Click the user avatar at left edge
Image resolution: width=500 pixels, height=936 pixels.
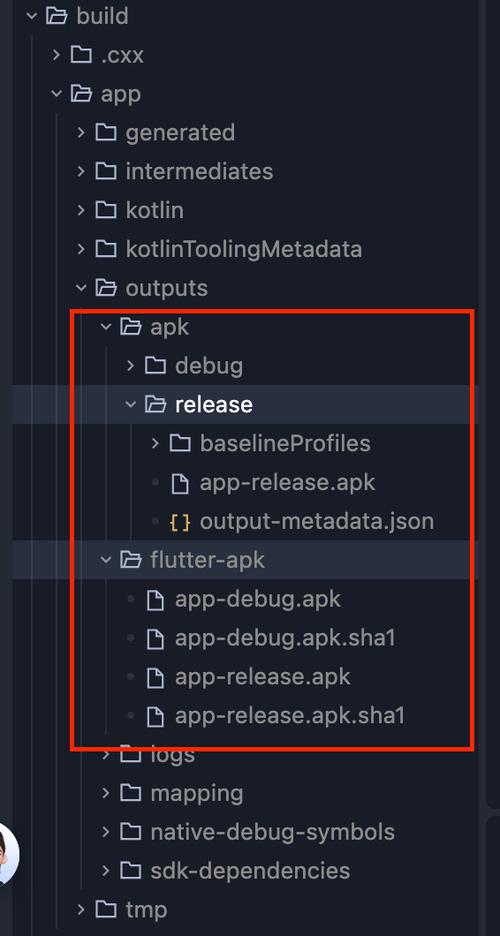click(8, 854)
